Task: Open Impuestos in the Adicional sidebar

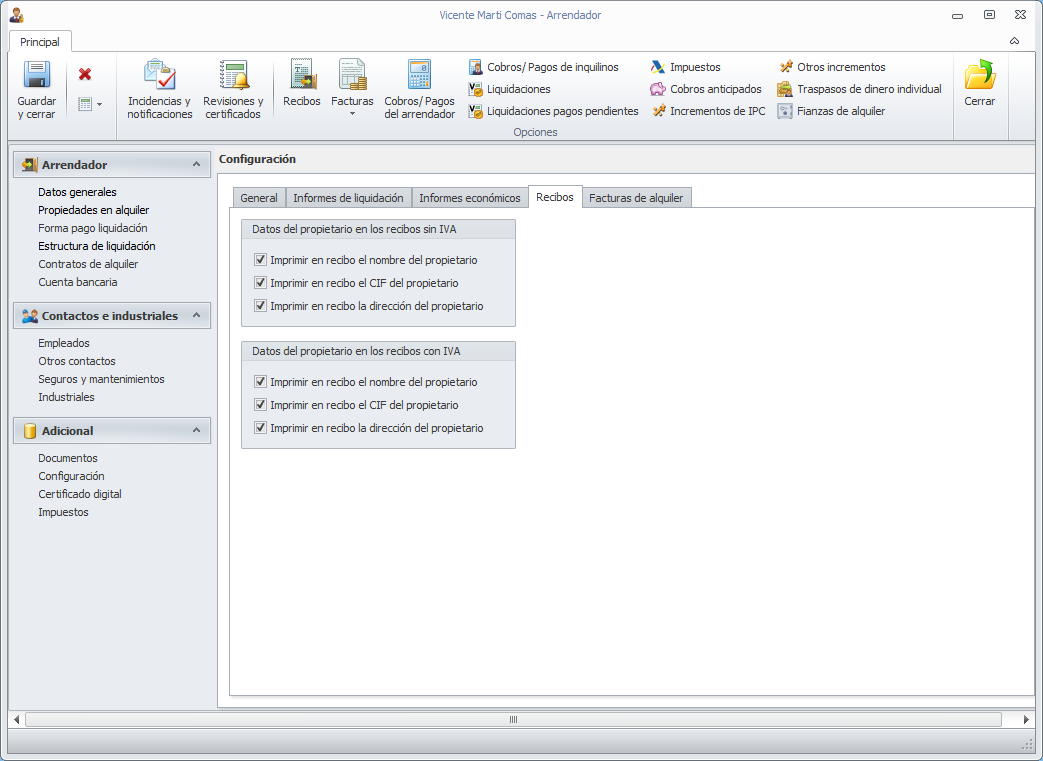Action: pyautogui.click(x=63, y=512)
